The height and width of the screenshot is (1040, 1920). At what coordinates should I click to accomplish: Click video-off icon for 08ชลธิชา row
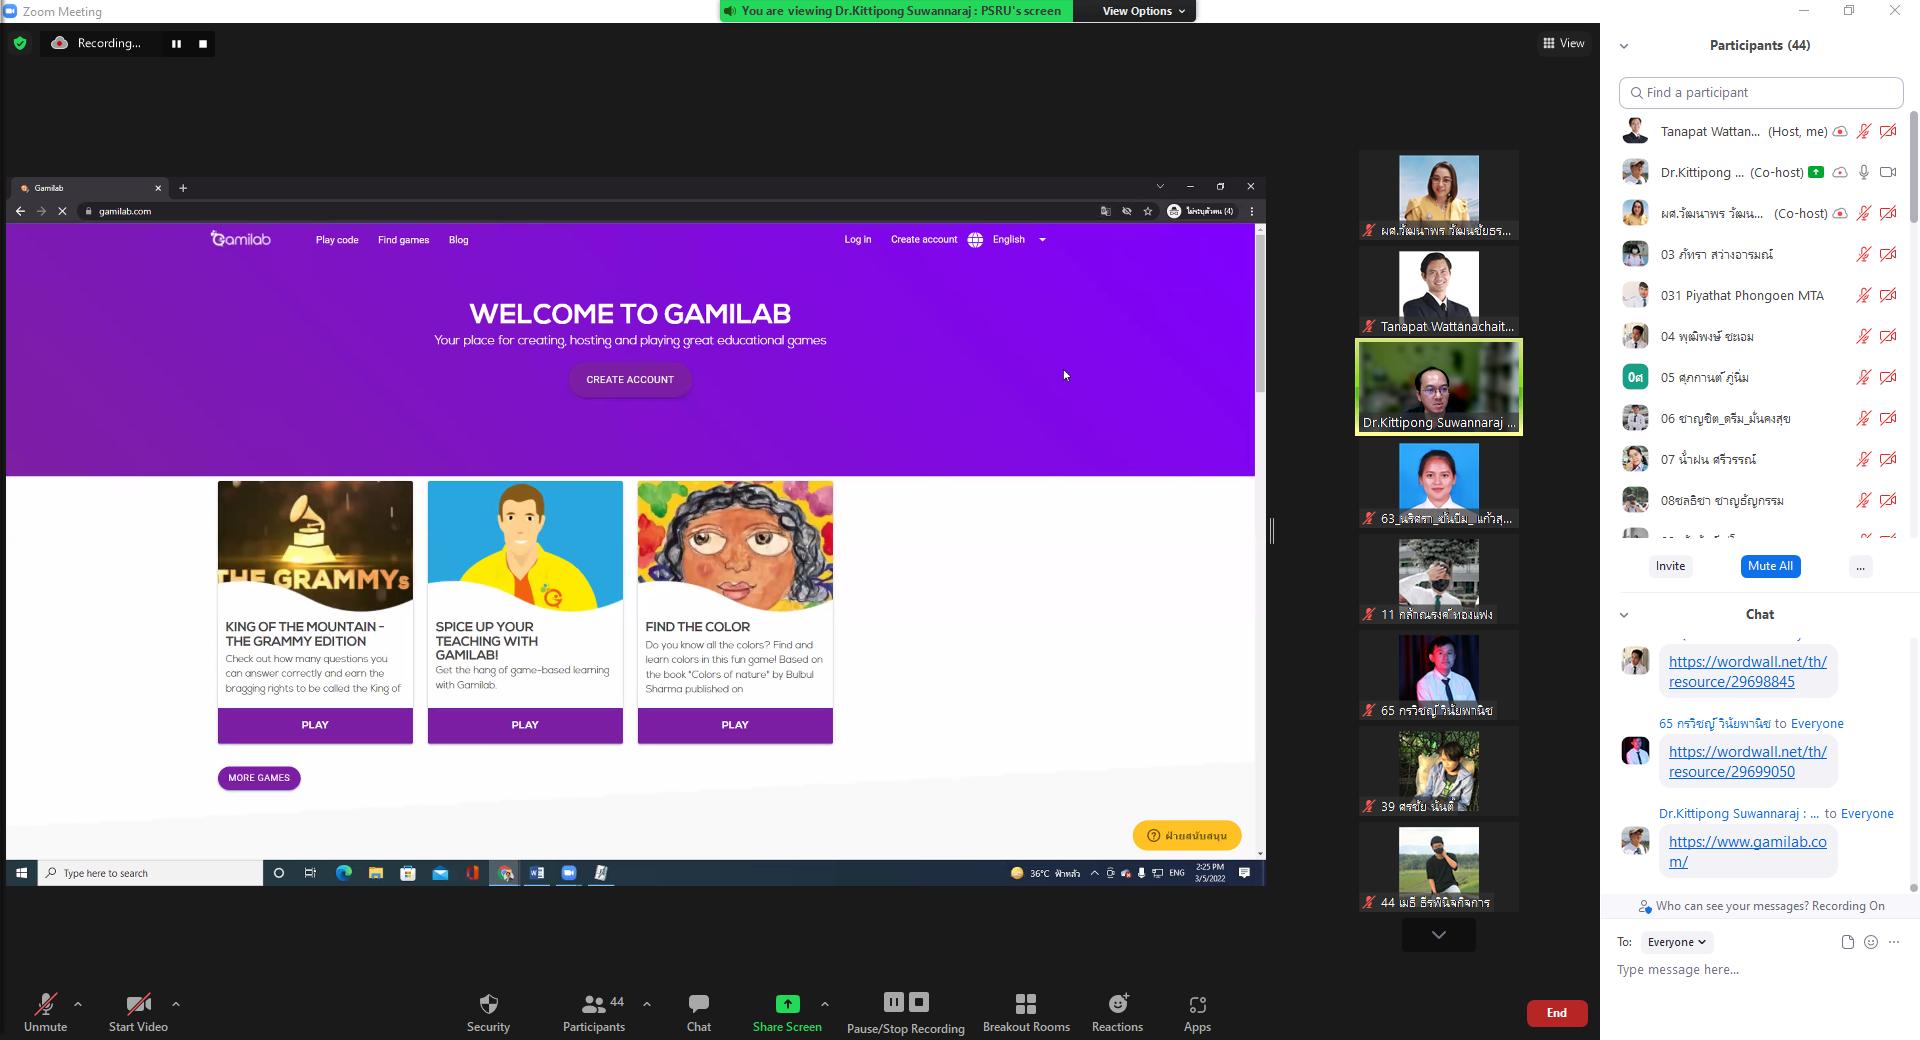click(1888, 500)
